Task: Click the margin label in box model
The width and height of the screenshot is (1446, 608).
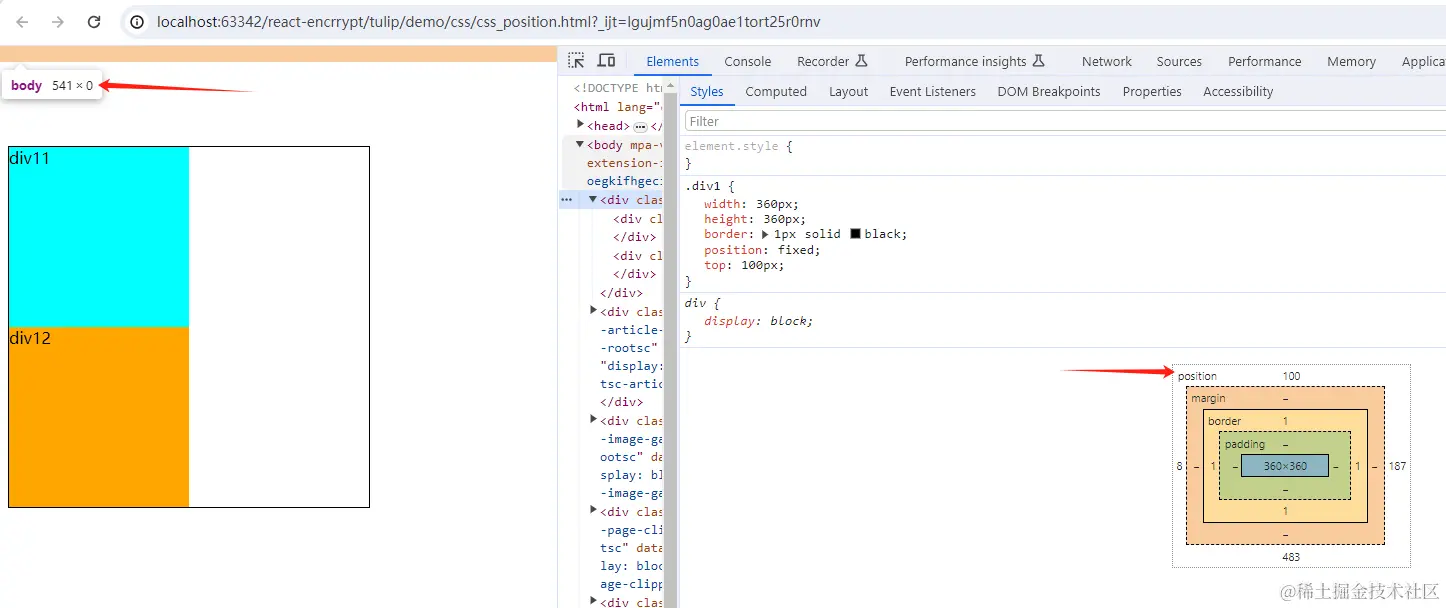Action: click(x=1208, y=398)
